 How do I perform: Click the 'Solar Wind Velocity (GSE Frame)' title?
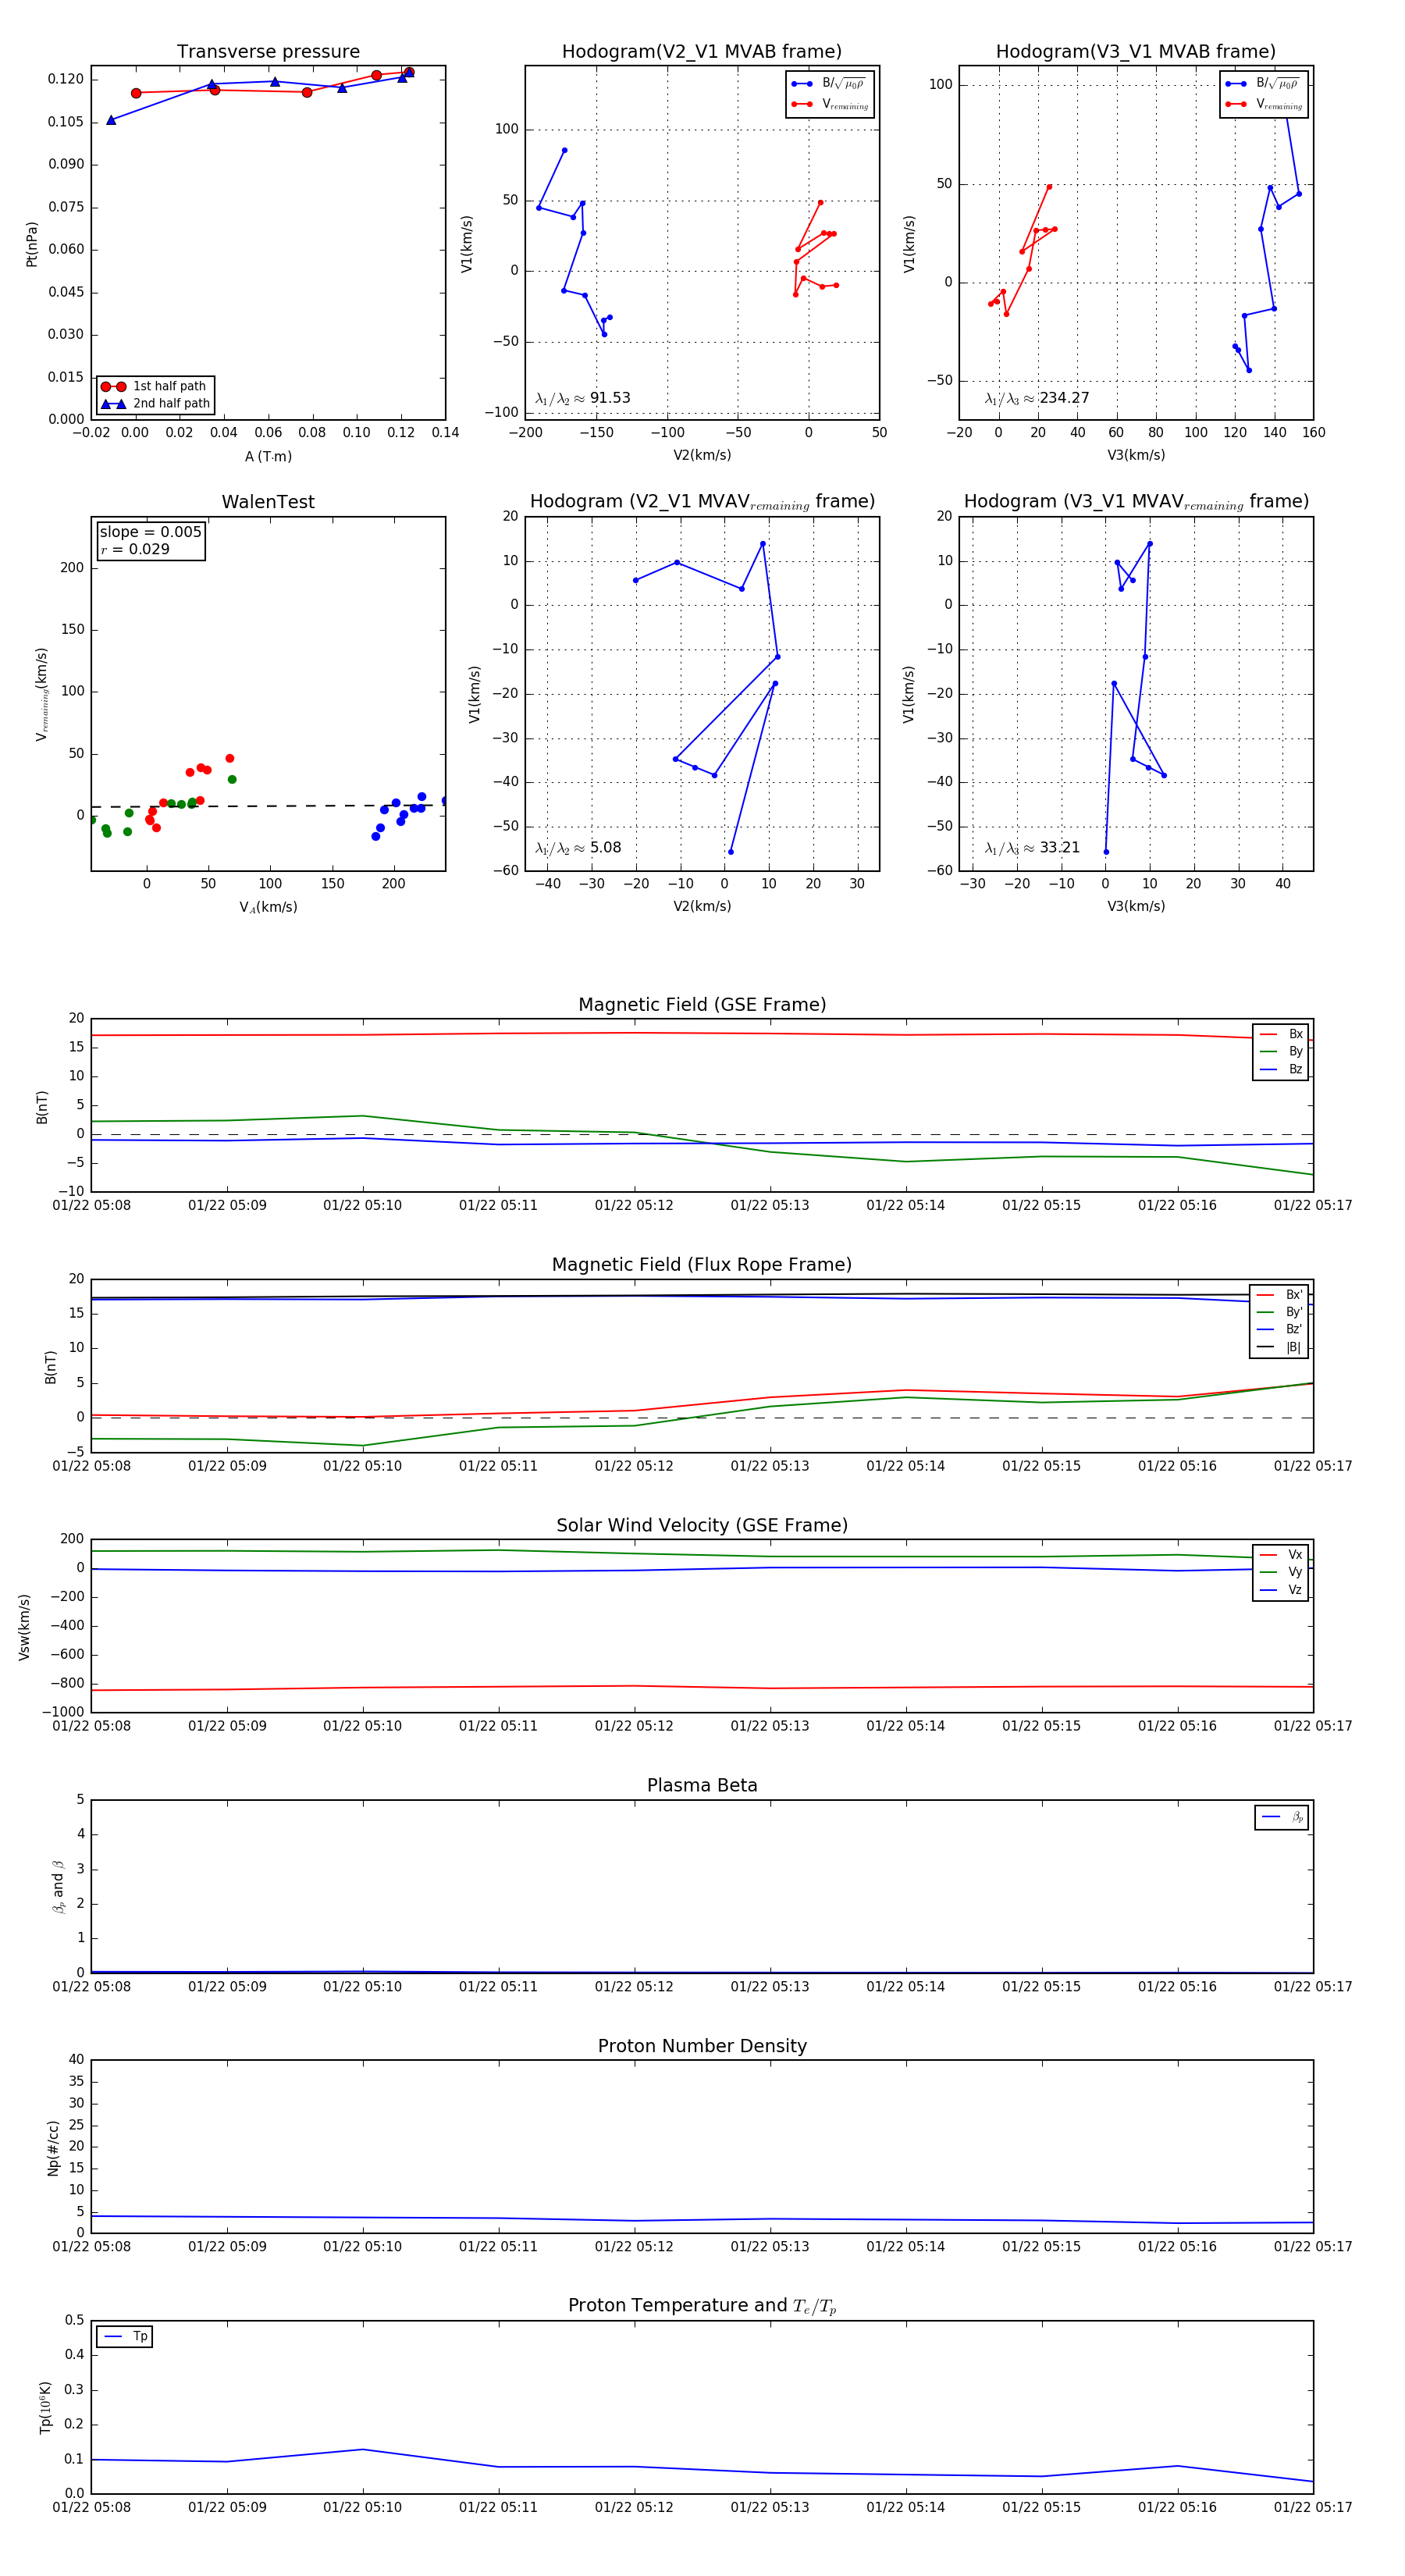point(702,1525)
